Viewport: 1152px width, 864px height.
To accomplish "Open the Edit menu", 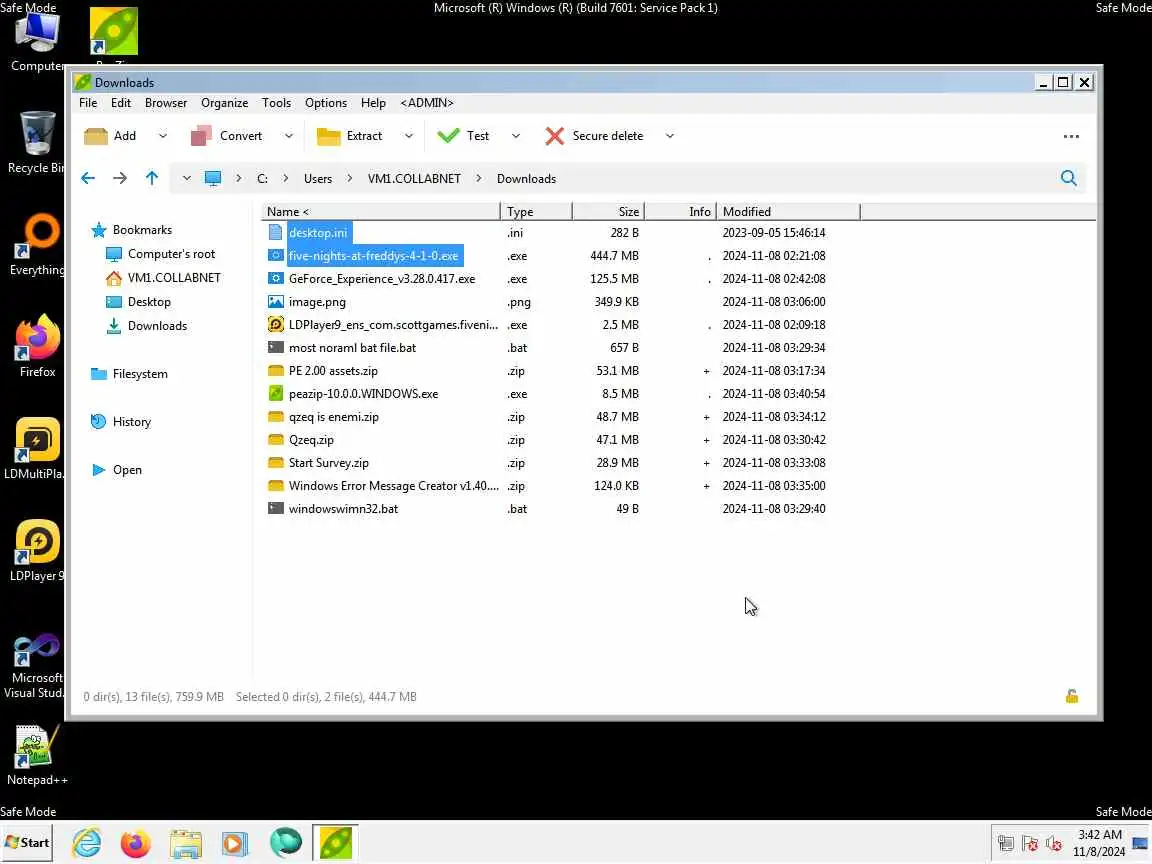I will pyautogui.click(x=120, y=103).
